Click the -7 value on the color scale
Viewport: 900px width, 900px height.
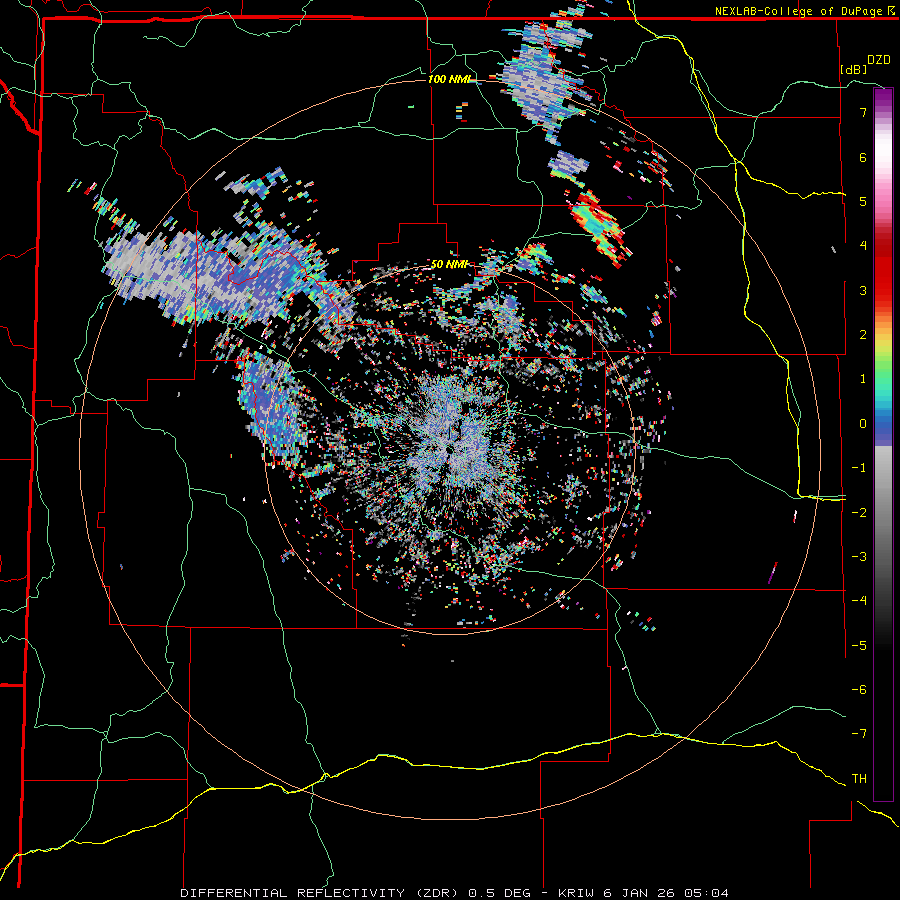tap(859, 734)
